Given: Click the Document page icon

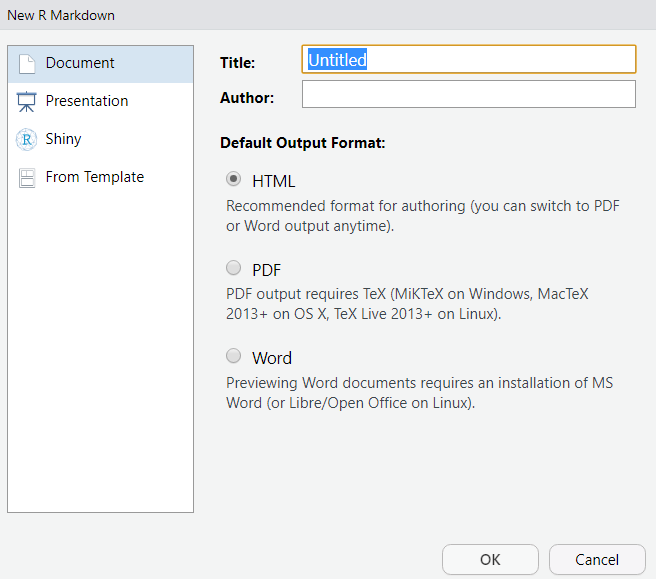Looking at the screenshot, I should pyautogui.click(x=27, y=64).
